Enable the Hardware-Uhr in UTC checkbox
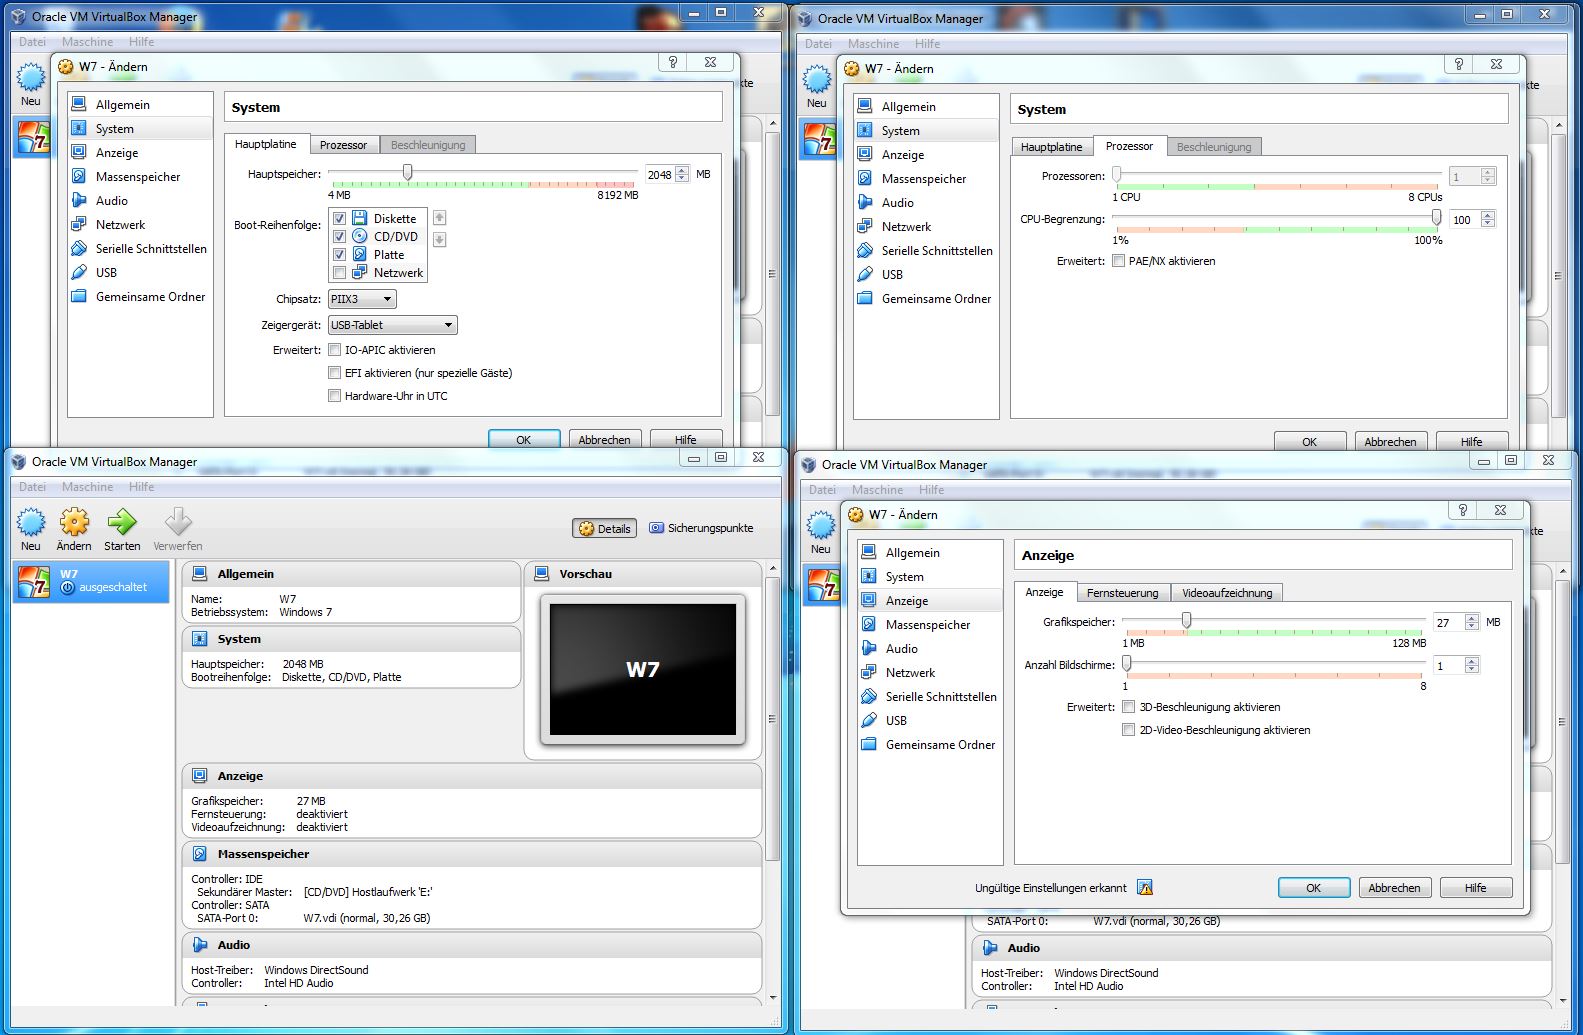The image size is (1583, 1035). coord(335,396)
